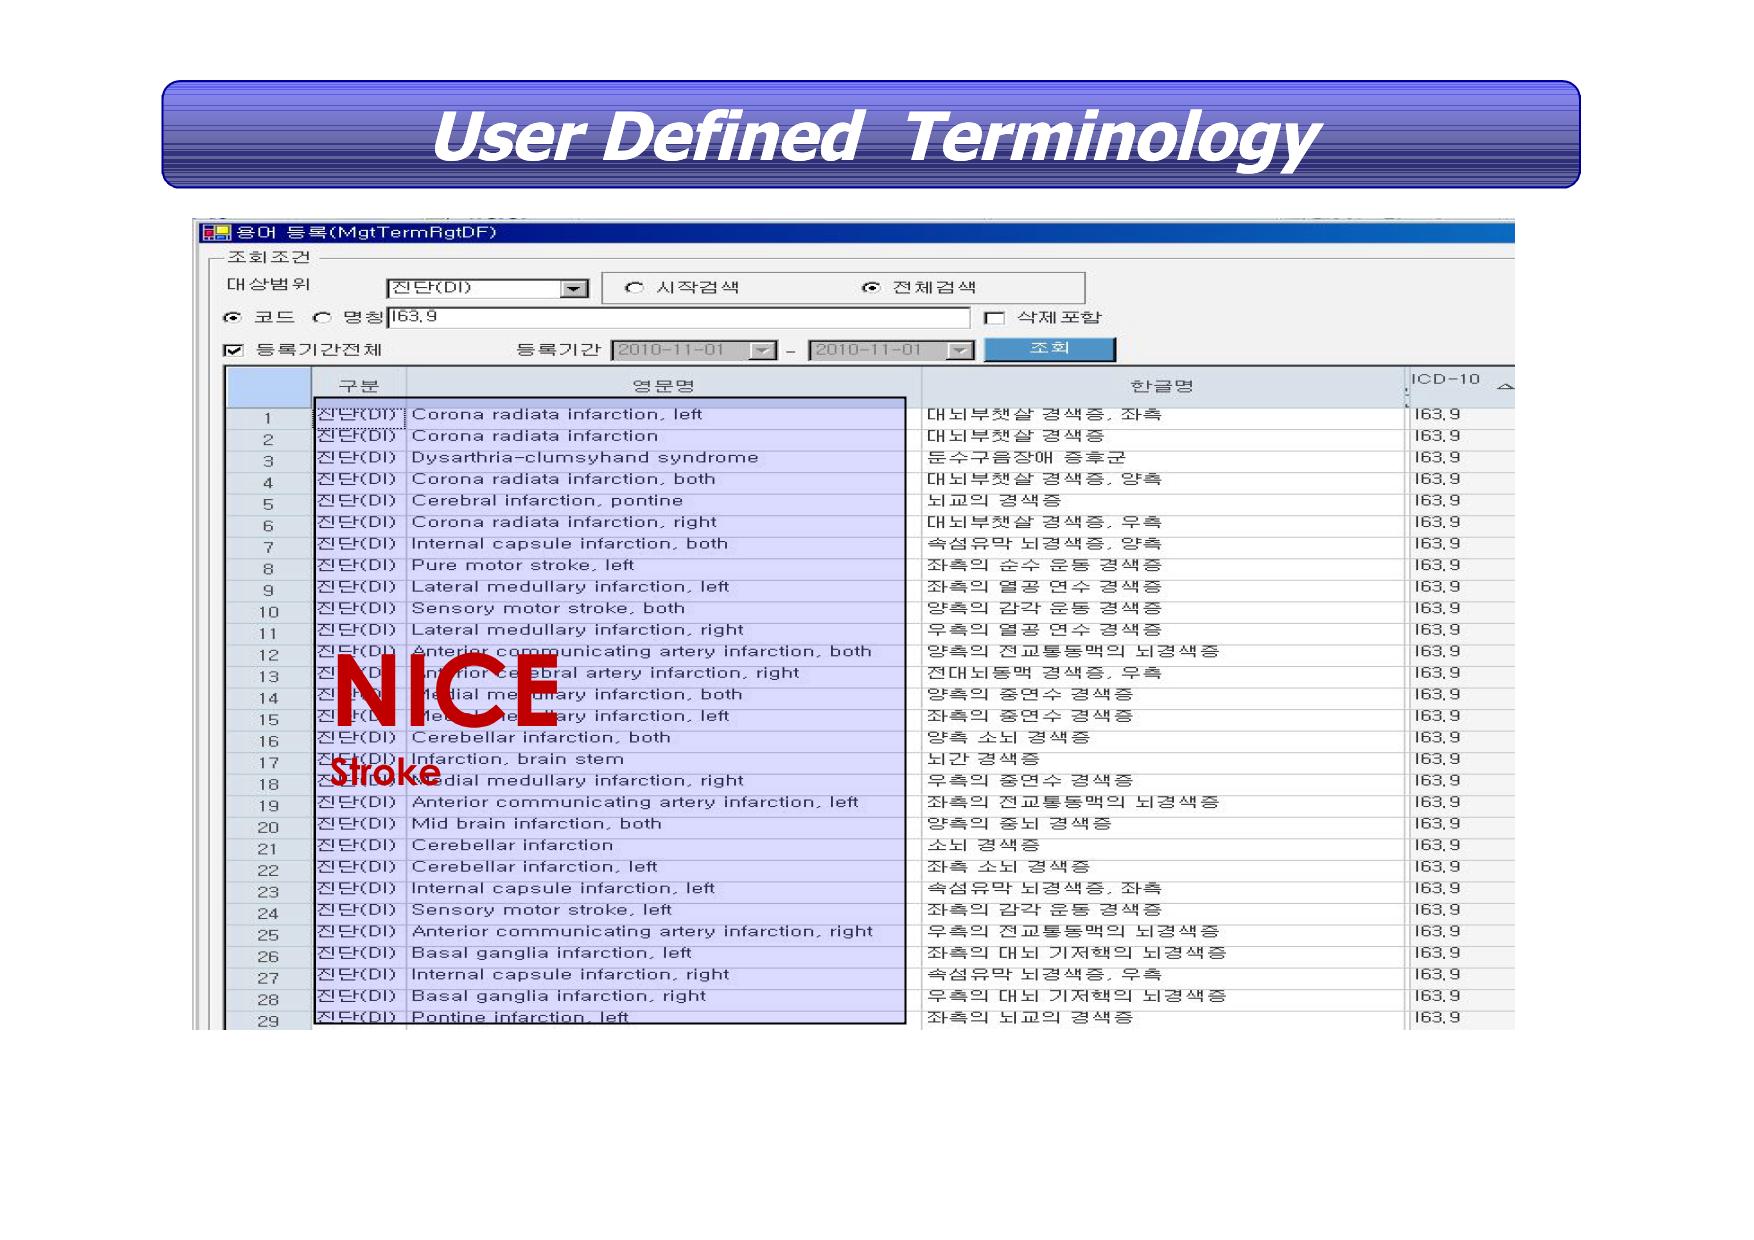The image size is (1754, 1240).
Task: Select row header number 10
Action: (x=268, y=612)
